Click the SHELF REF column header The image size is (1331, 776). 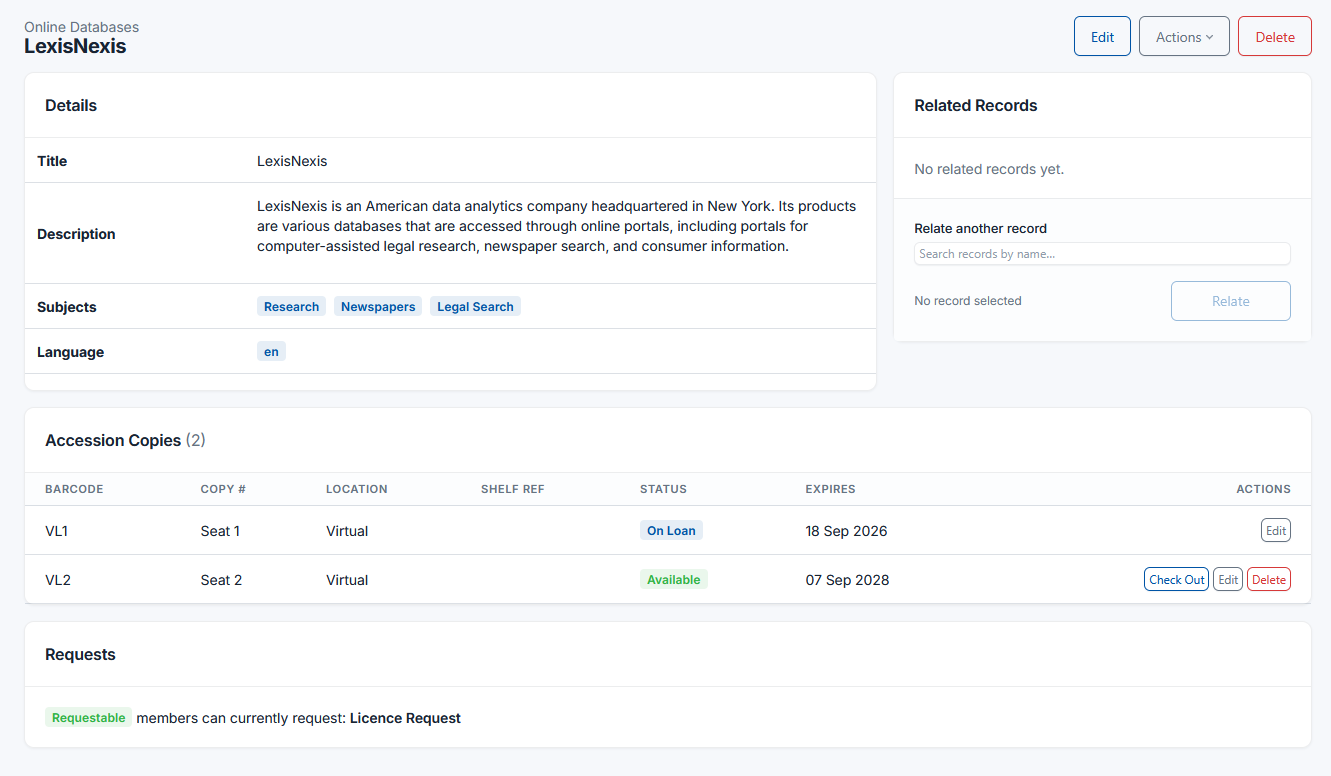point(512,490)
